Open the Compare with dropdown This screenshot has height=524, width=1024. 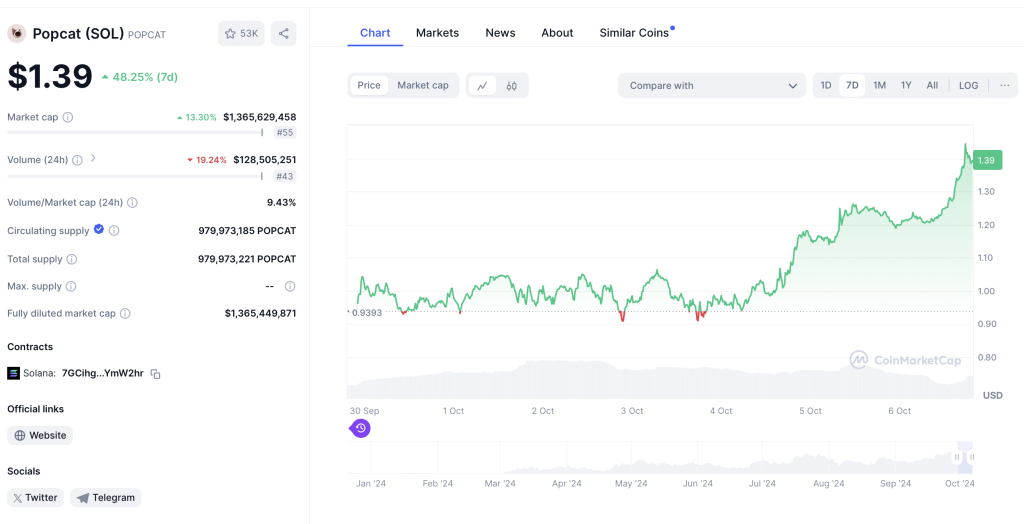(712, 86)
